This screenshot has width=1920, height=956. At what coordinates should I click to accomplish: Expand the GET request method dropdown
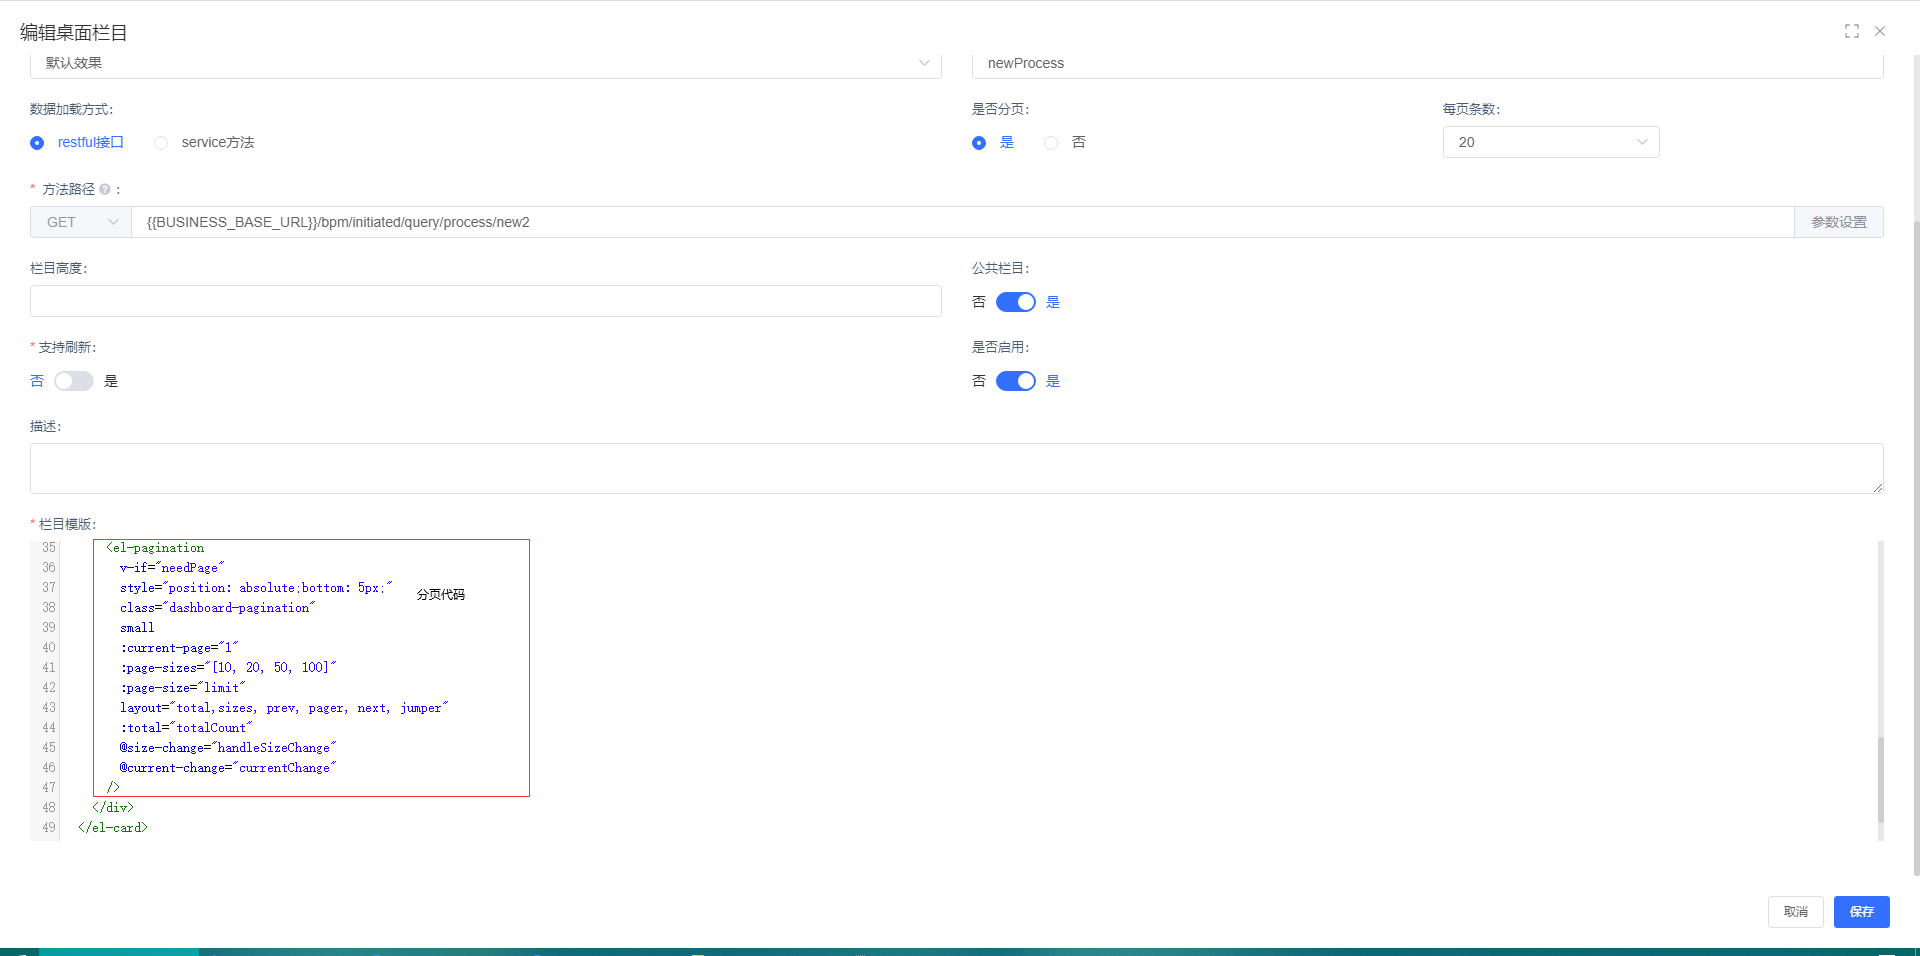pos(81,222)
